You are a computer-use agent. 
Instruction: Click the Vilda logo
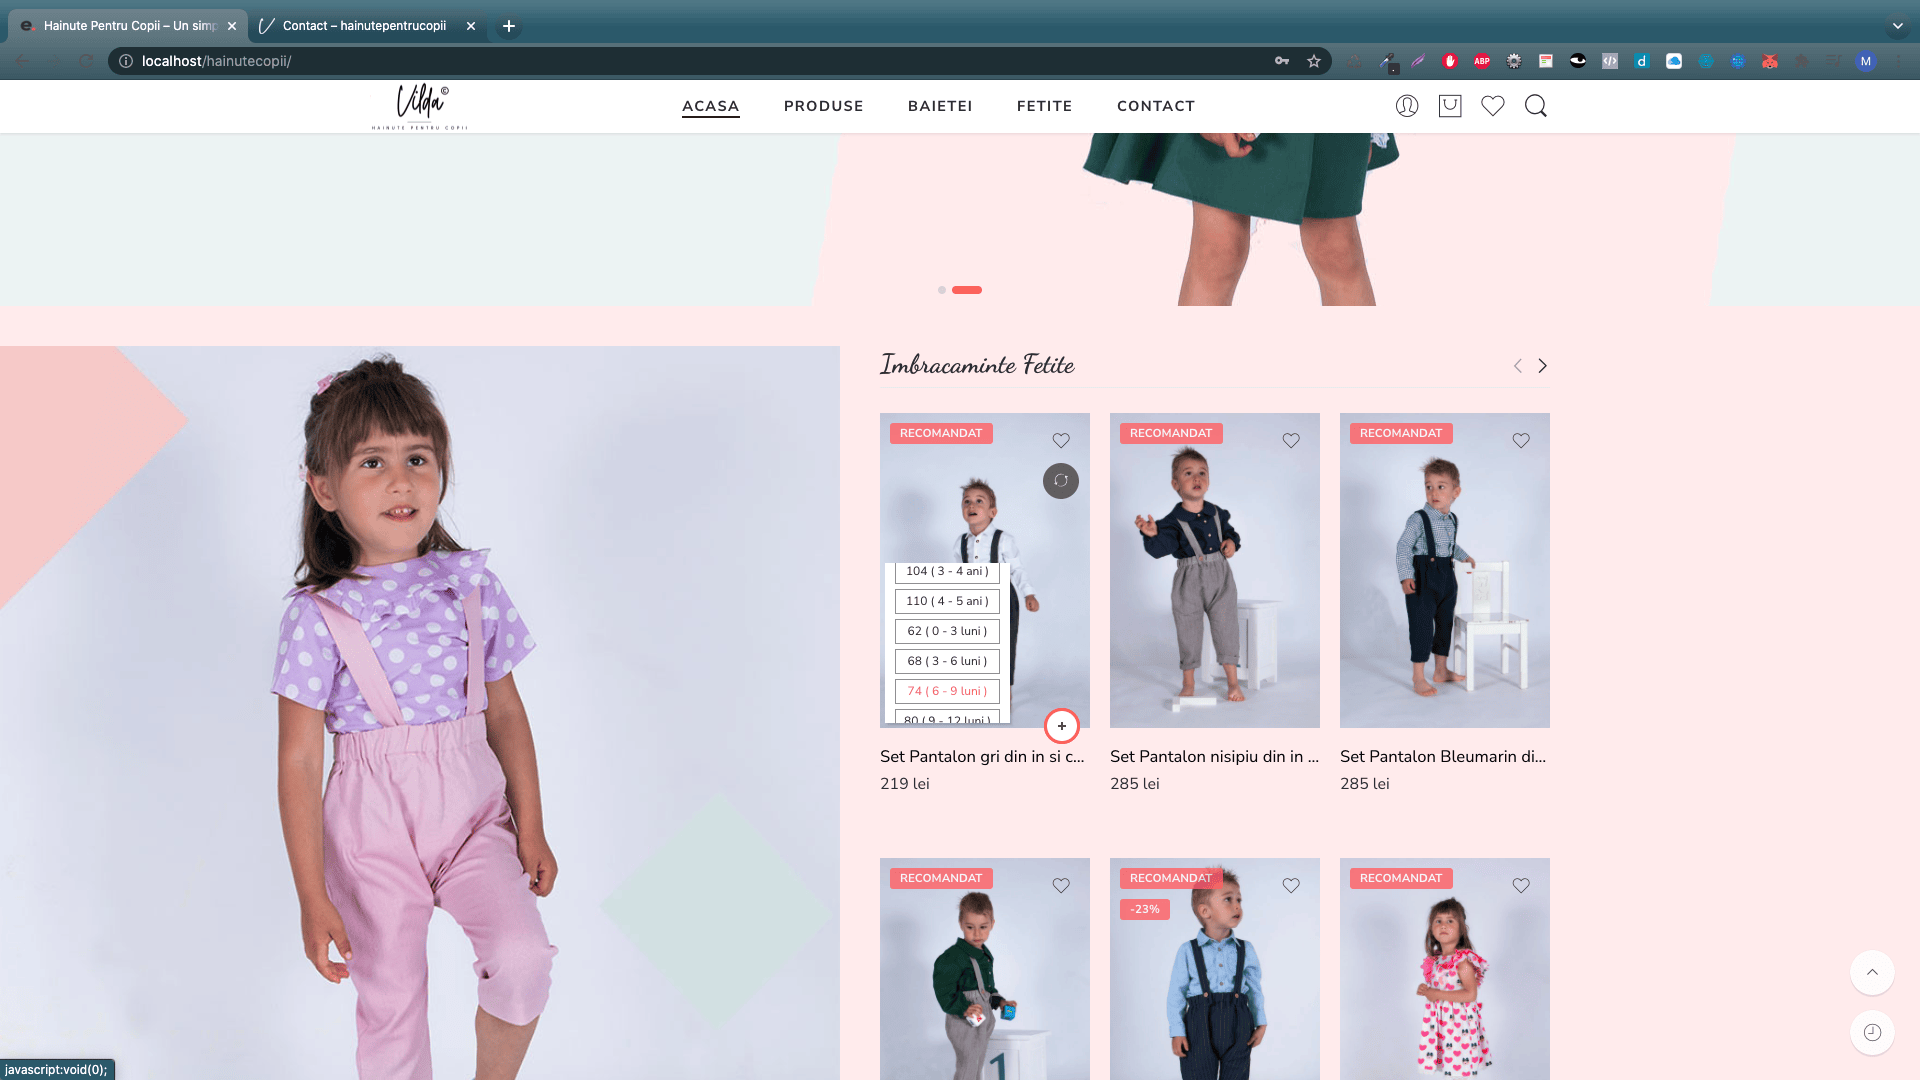tap(420, 106)
